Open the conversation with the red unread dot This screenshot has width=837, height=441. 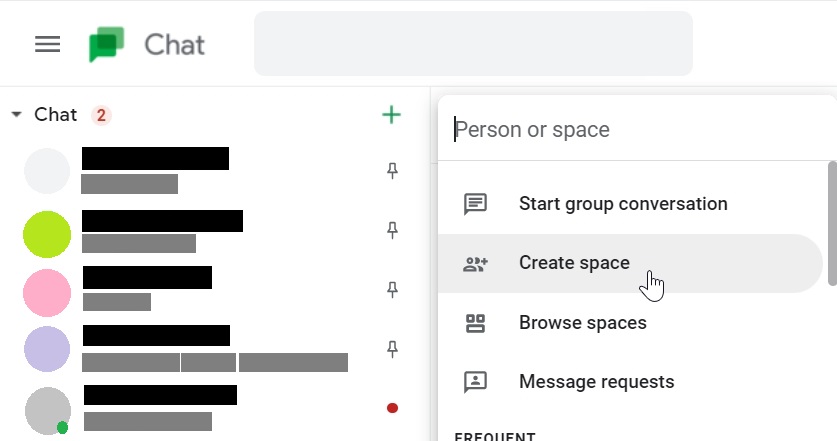point(200,408)
